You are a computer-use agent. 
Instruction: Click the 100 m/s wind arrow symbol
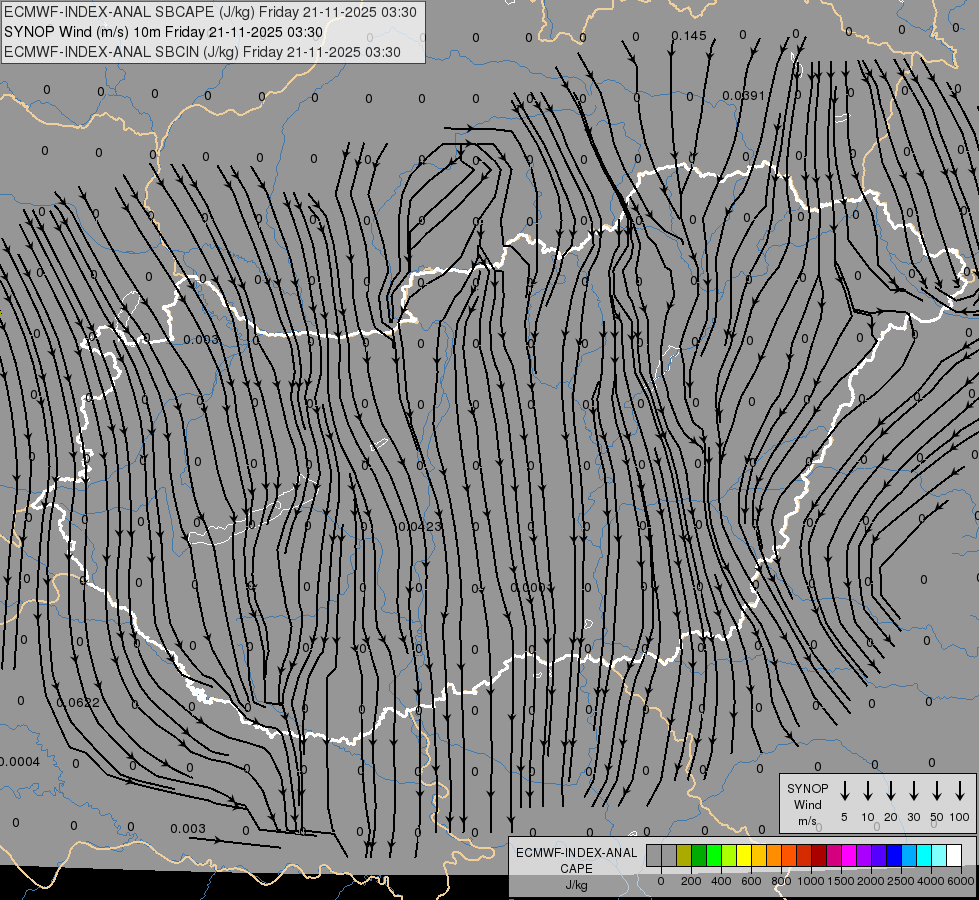(960, 791)
